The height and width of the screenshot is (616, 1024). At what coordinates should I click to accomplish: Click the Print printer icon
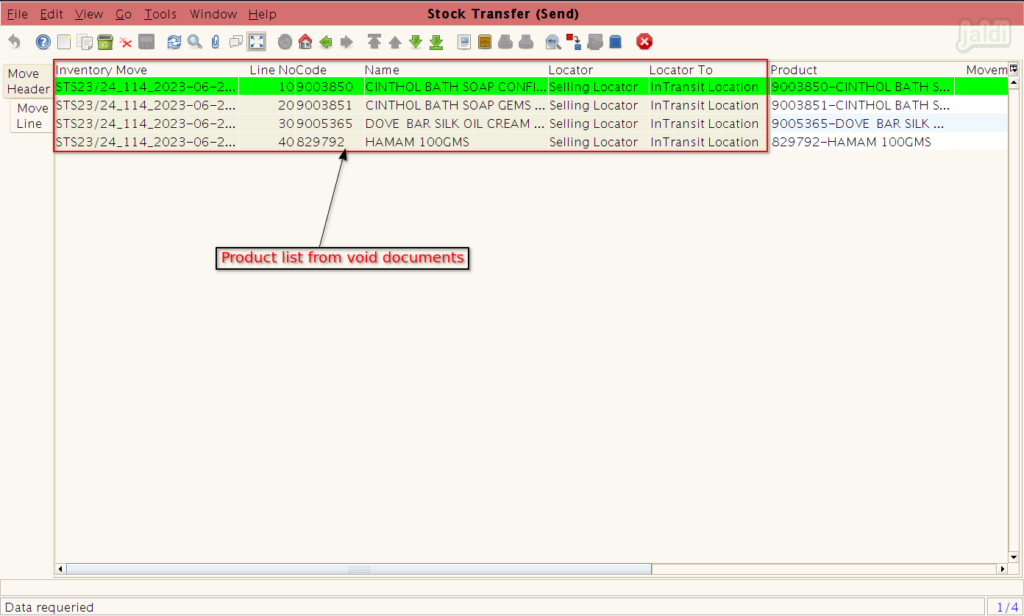[x=526, y=42]
